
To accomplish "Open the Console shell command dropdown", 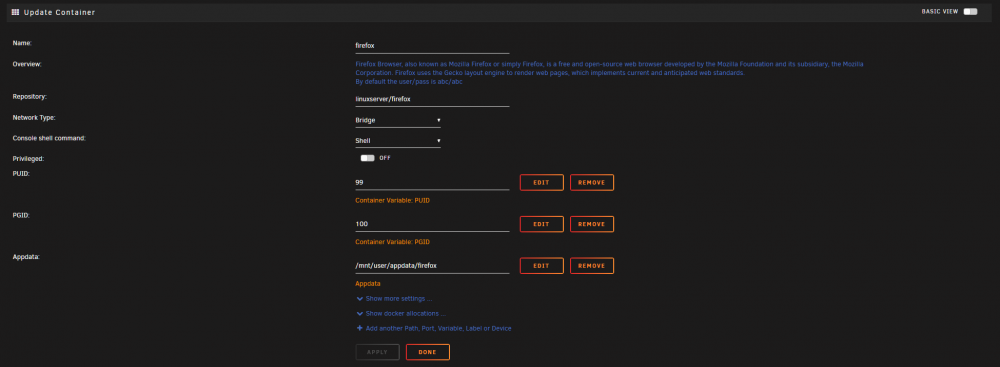I will 398,140.
